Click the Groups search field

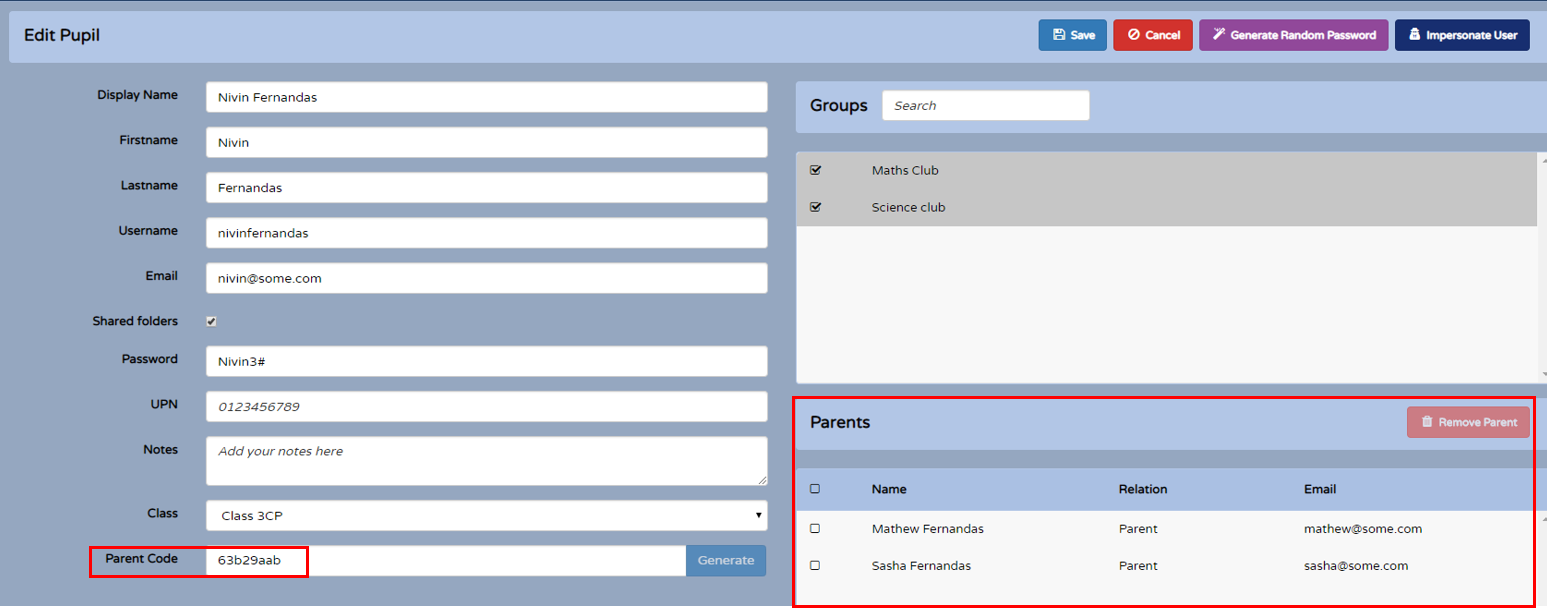[985, 105]
